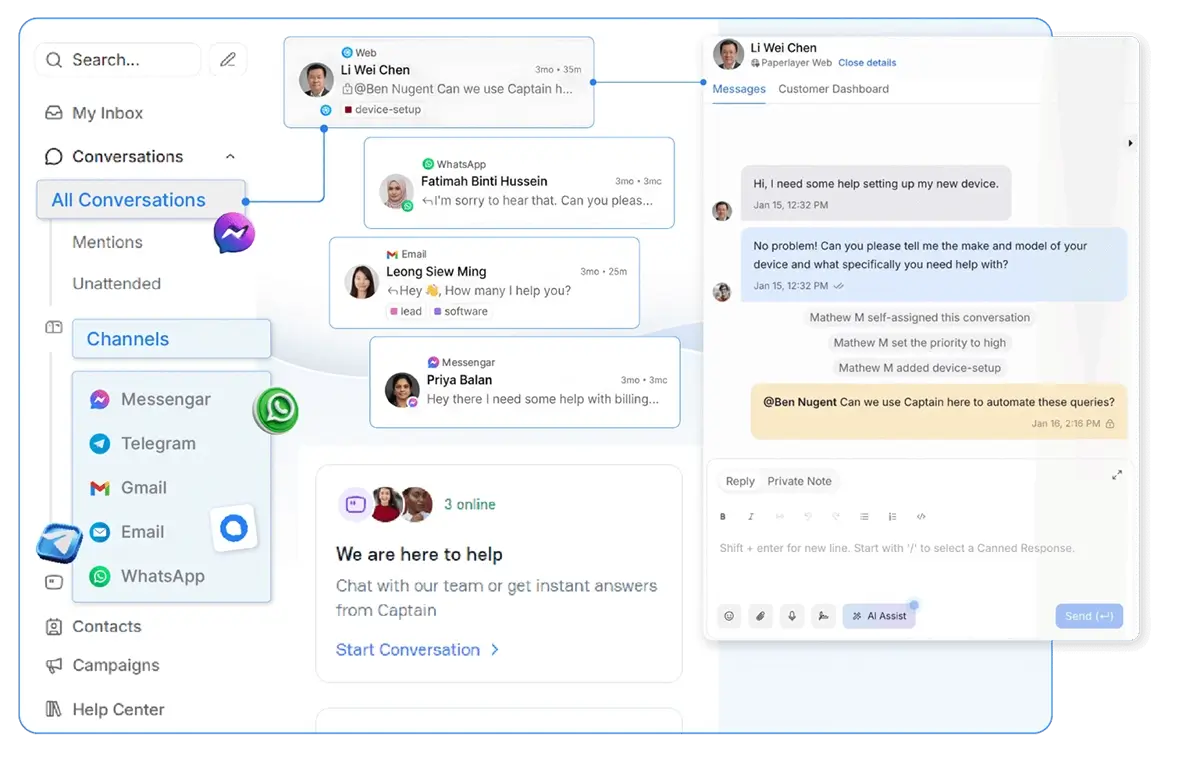Screen dimensions: 1200x769
Task: Click the redo icon in editor toolbar
Action: tap(836, 517)
